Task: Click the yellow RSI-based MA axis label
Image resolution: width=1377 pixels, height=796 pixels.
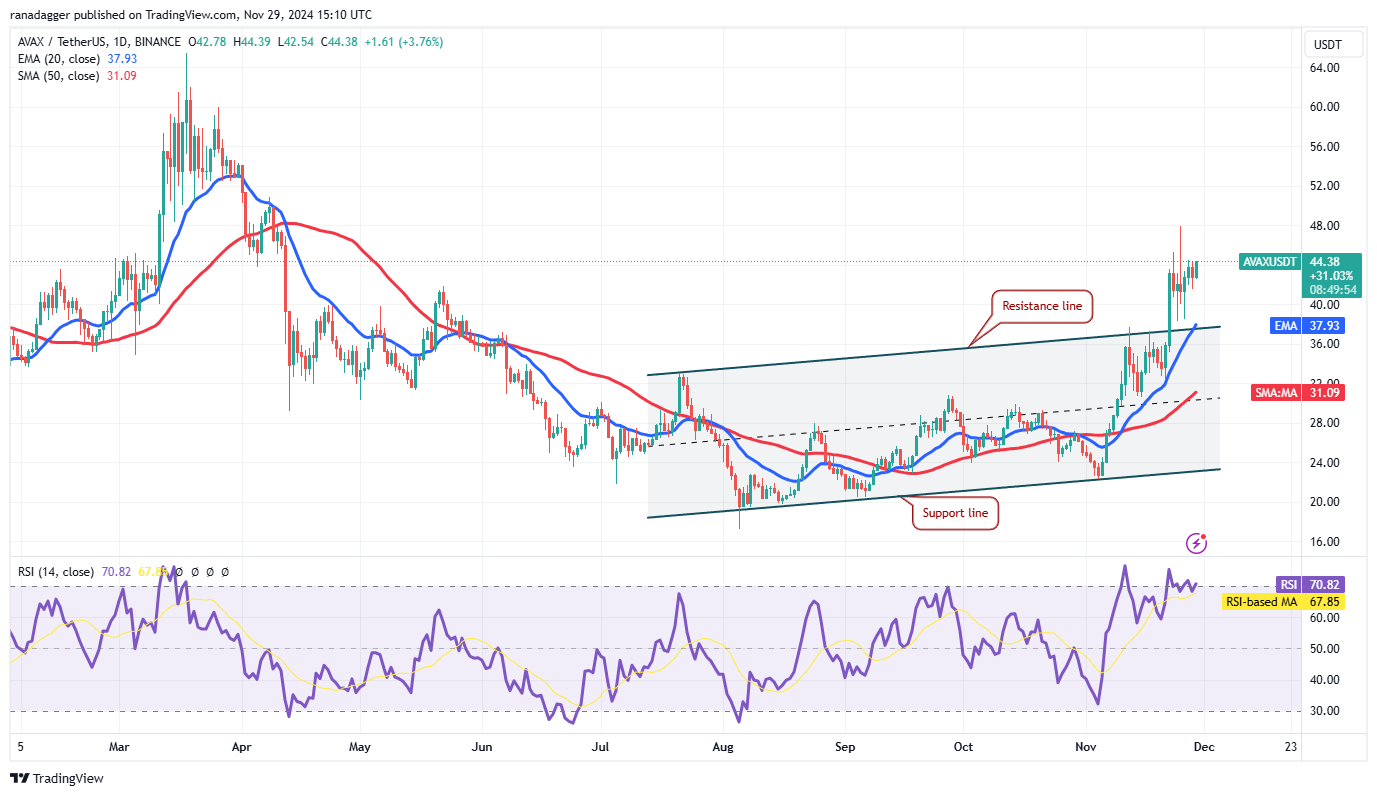Action: point(1262,602)
